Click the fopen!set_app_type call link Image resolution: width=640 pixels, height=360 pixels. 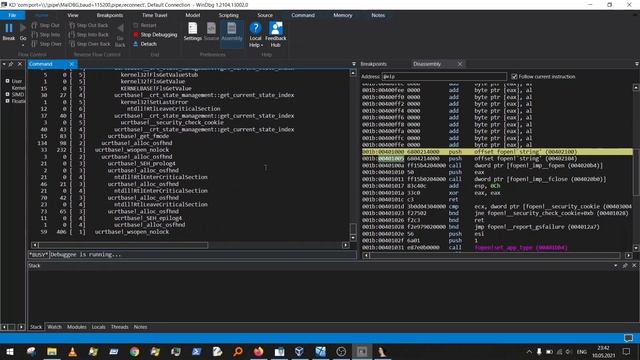[x=521, y=247]
